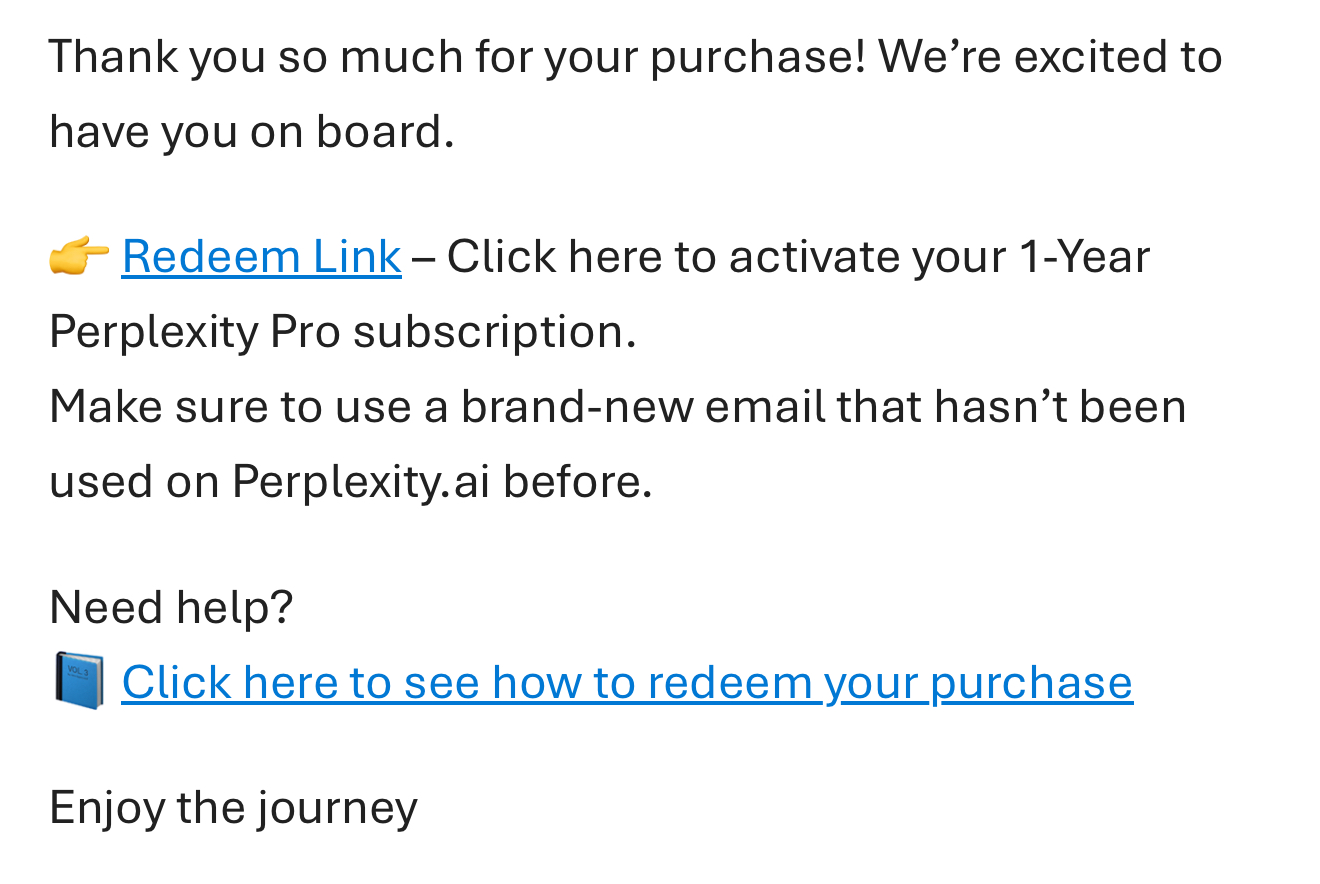Click the pointing hand emoji icon
Screen dimensions: 1320x884
(79, 257)
